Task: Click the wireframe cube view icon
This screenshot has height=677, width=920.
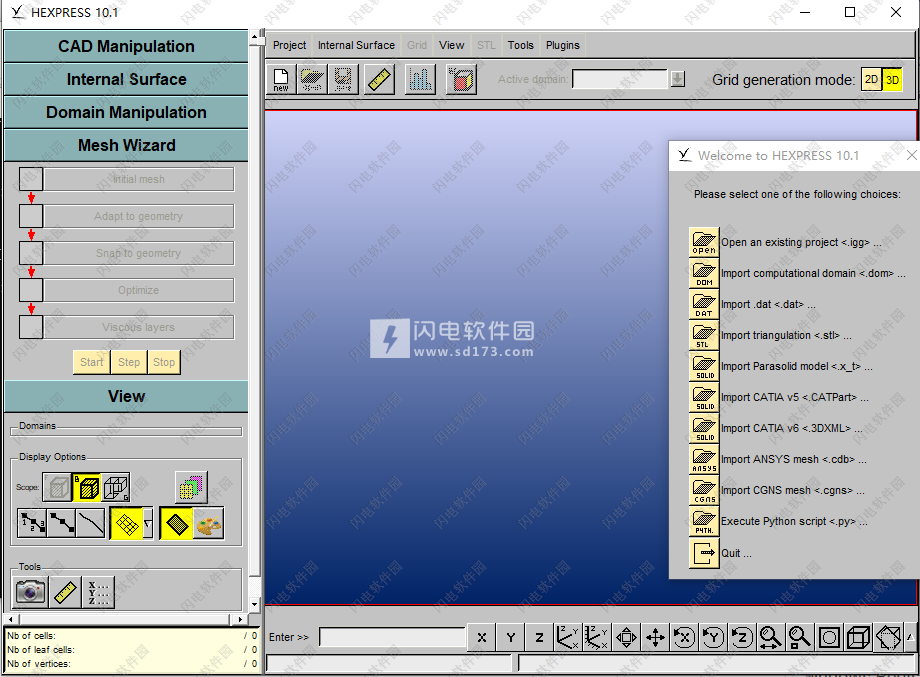Action: (858, 637)
